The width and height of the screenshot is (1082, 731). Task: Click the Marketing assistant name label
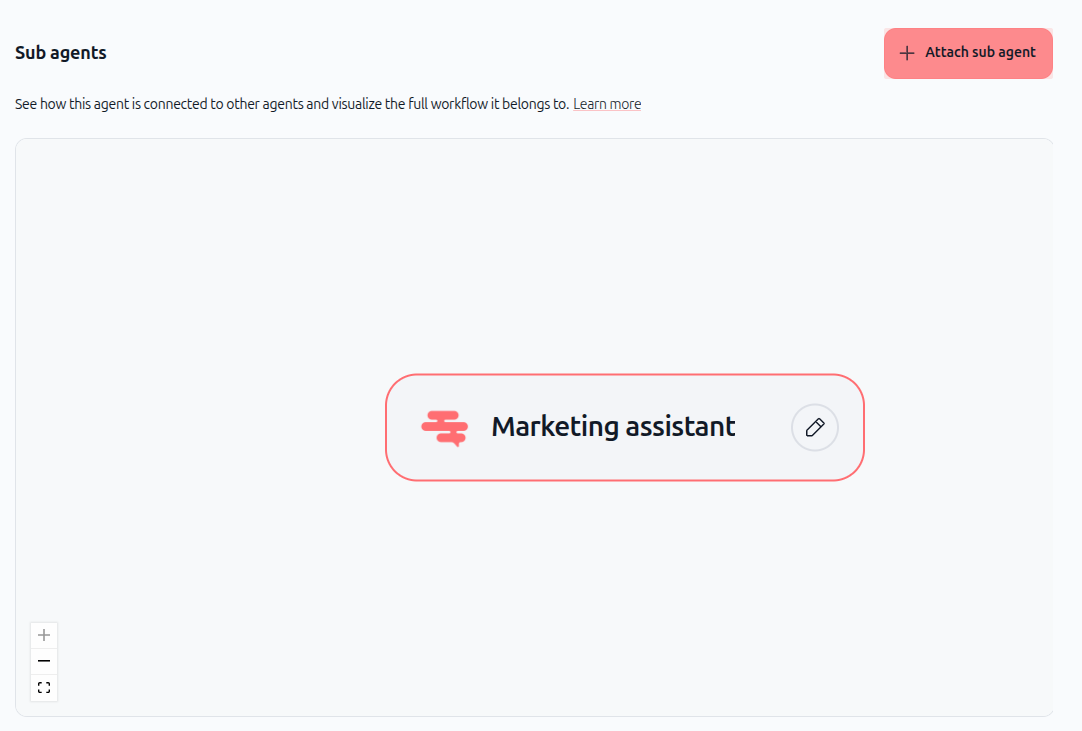tap(613, 427)
